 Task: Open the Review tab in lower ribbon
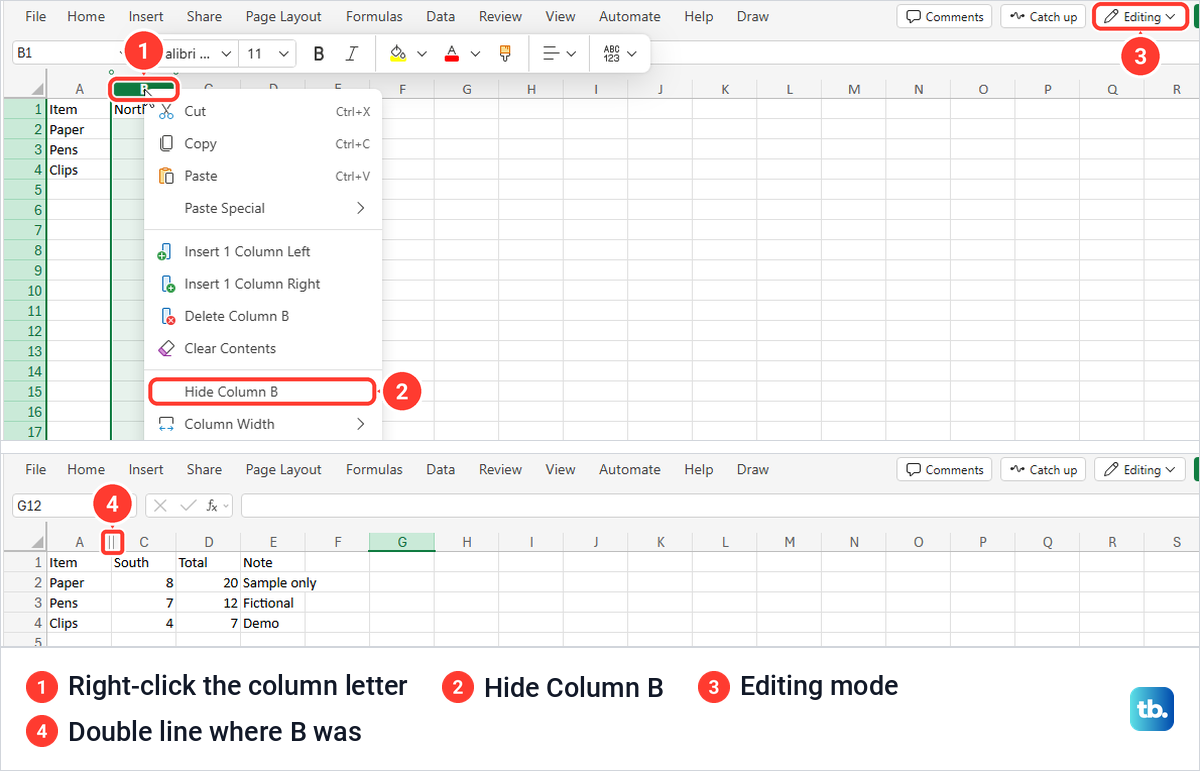pyautogui.click(x=500, y=470)
